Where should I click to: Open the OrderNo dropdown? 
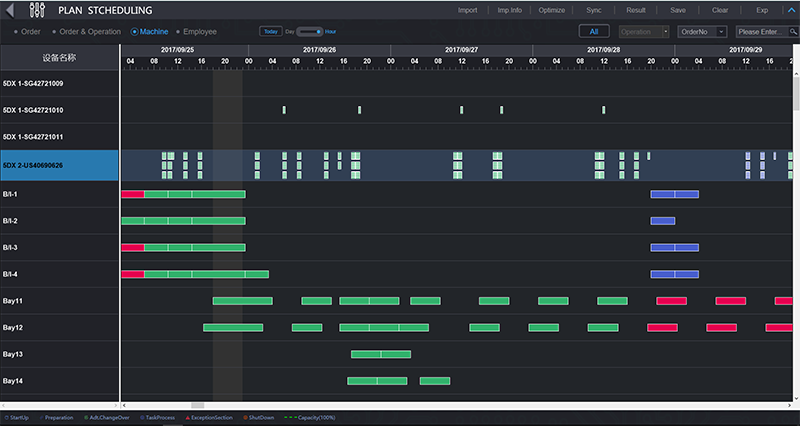click(x=702, y=32)
